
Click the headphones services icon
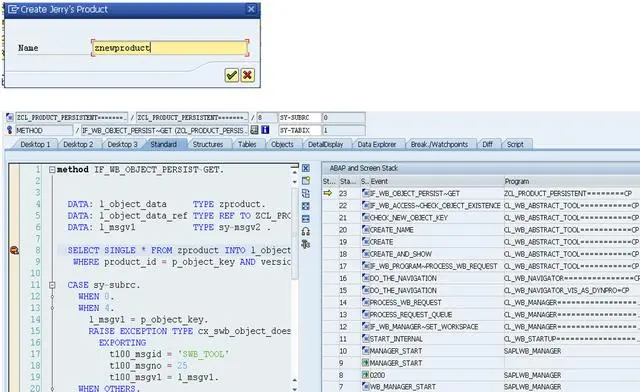[306, 232]
